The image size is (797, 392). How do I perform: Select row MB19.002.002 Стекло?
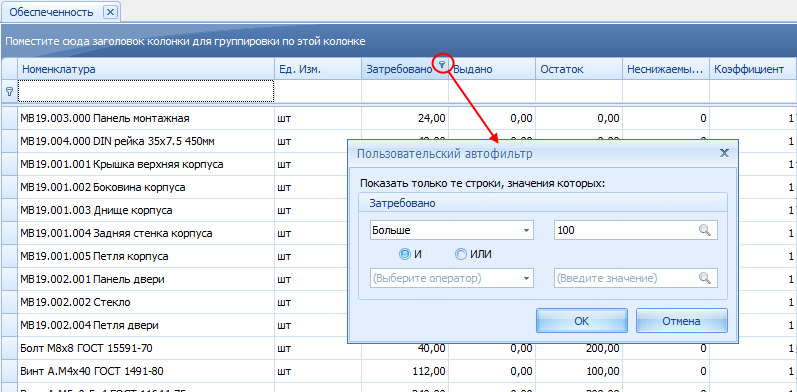click(x=146, y=302)
